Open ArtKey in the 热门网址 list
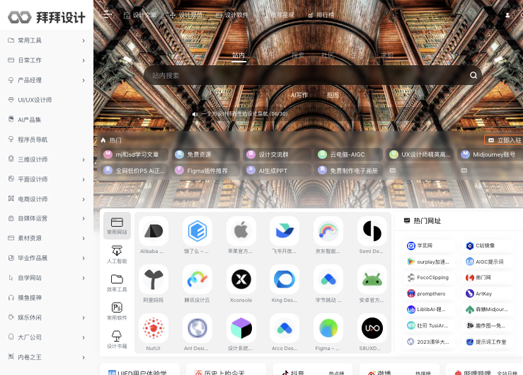The height and width of the screenshot is (375, 523). coord(488,294)
